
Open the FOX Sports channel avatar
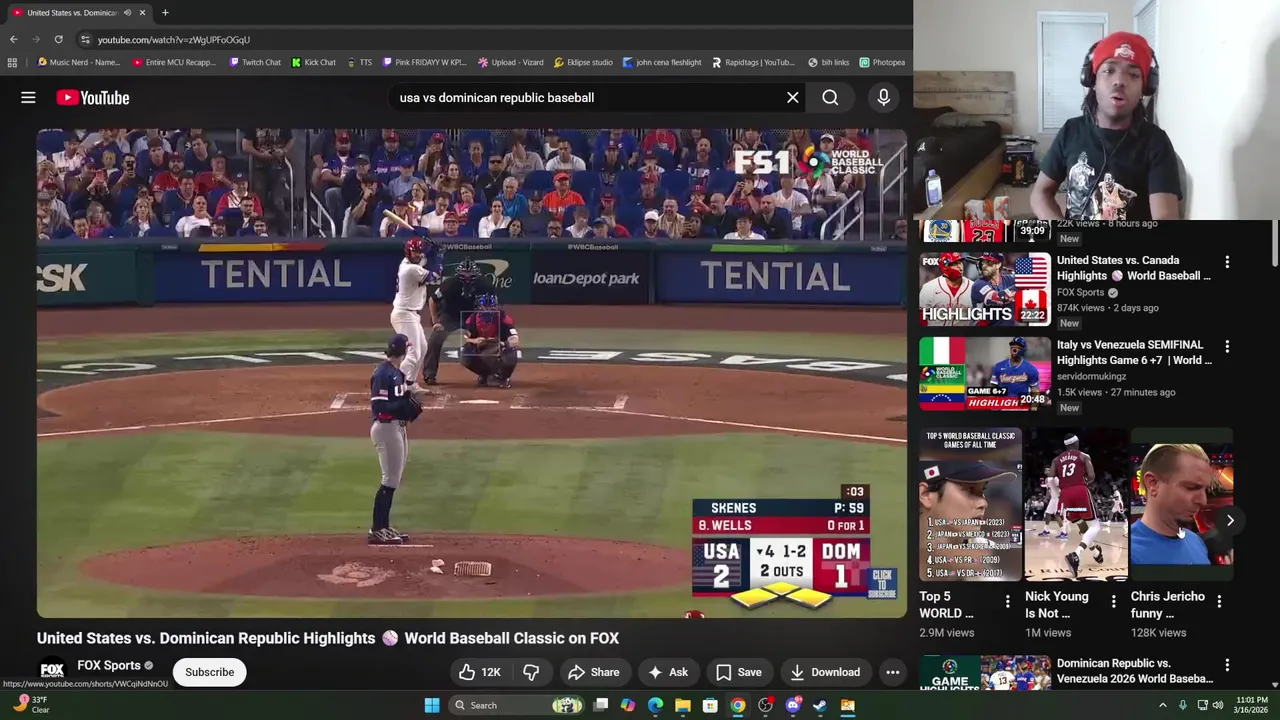click(x=52, y=670)
